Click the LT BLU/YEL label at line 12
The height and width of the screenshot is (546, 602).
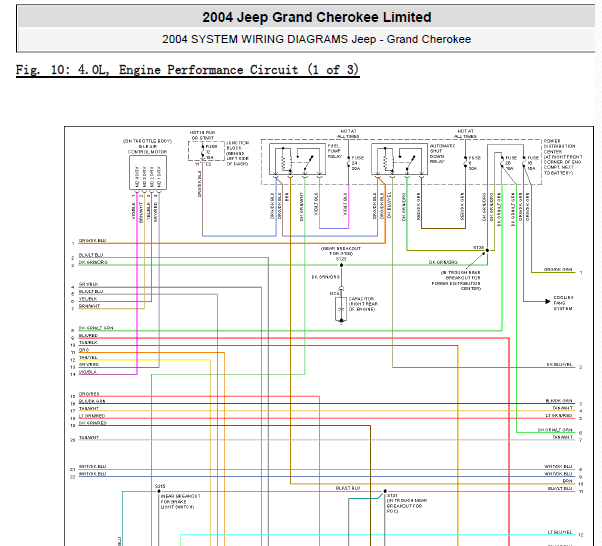click(x=560, y=532)
